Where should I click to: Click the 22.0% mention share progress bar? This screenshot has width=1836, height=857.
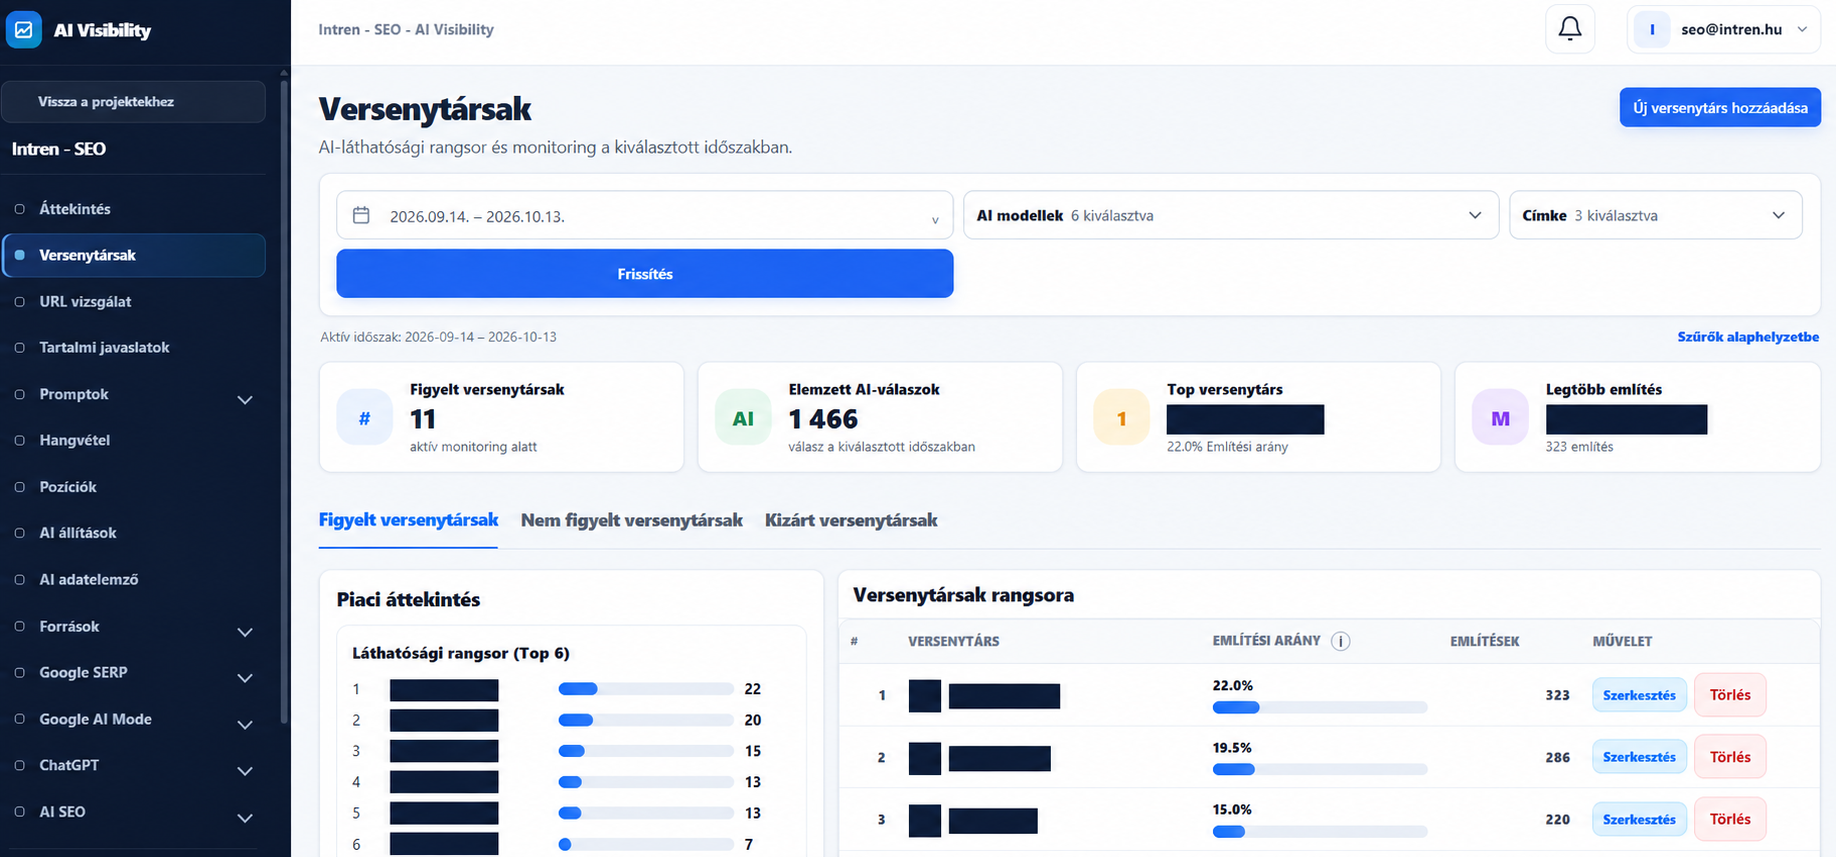click(x=1320, y=707)
